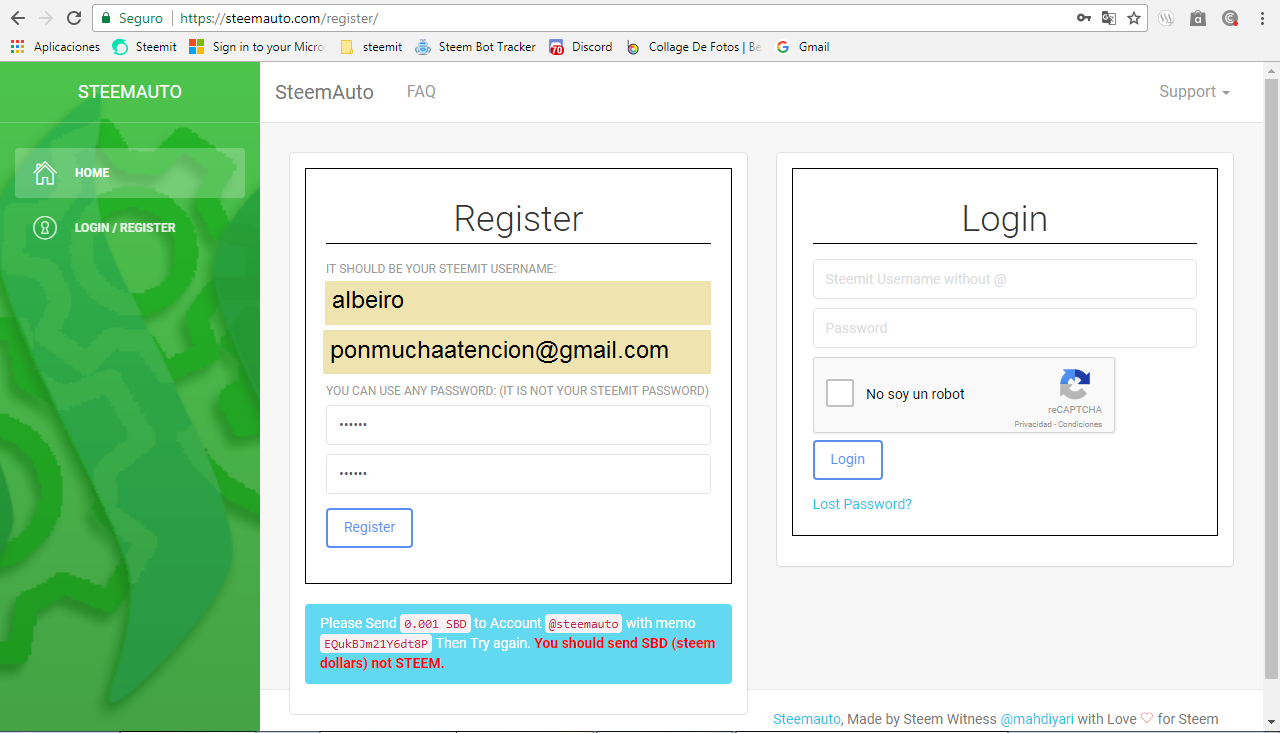Open the Steem Bot Tracker bookmark
This screenshot has width=1280, height=733.
click(475, 47)
